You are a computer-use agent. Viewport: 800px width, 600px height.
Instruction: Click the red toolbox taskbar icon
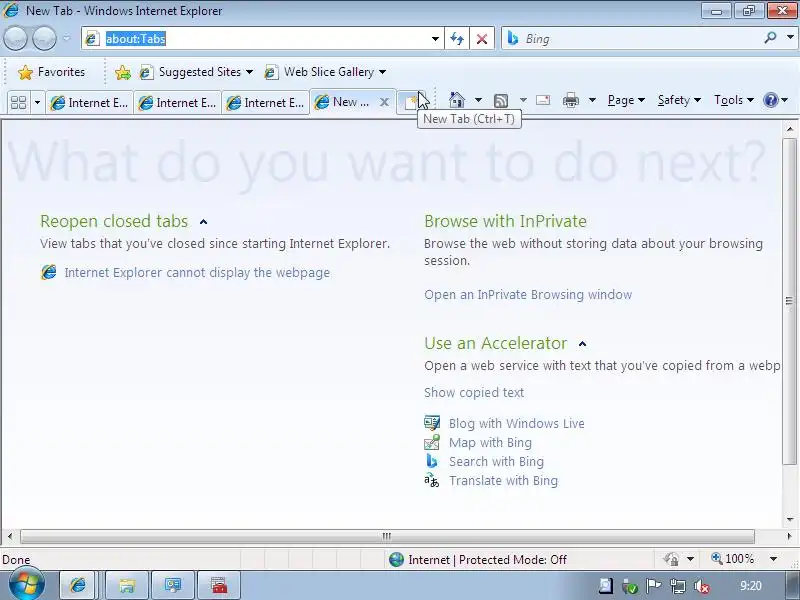[x=219, y=585]
